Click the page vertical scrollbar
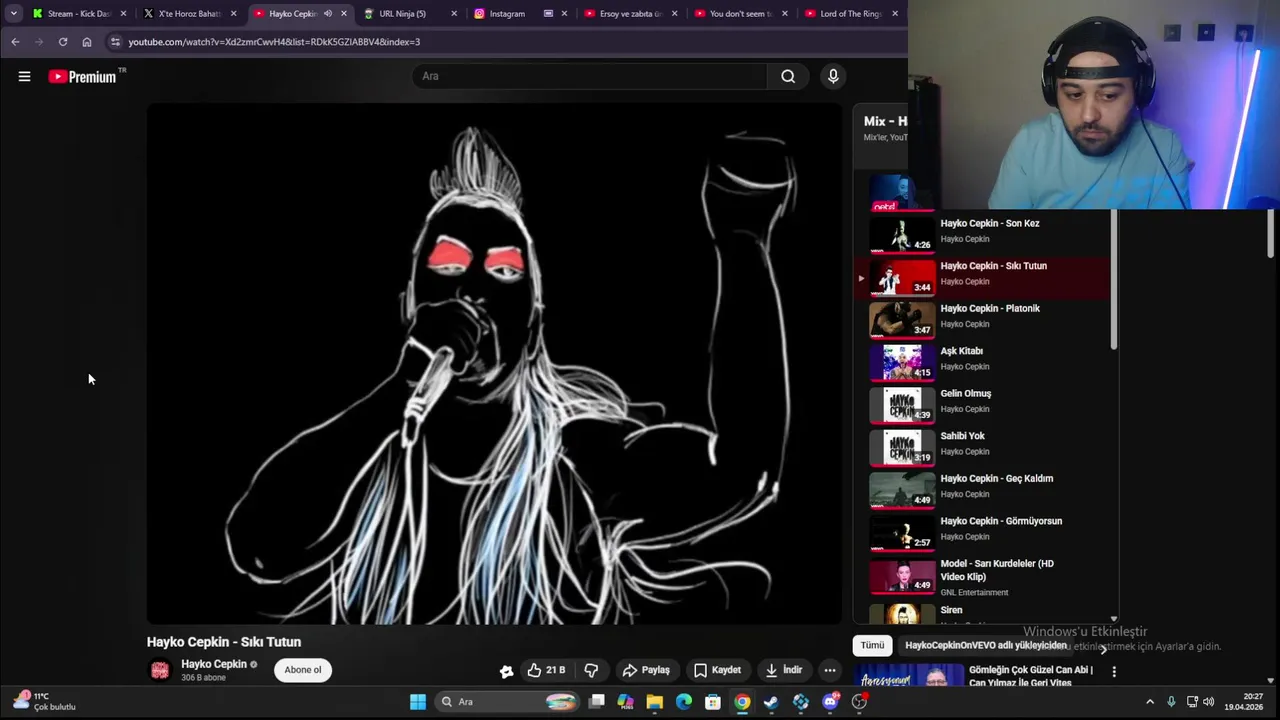 pos(1271,235)
